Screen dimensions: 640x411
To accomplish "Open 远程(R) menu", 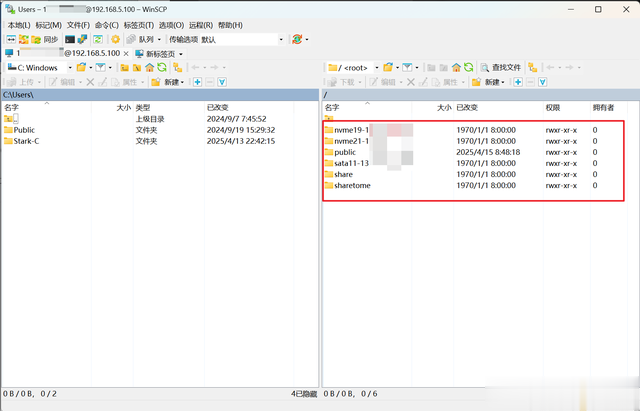I will point(200,25).
